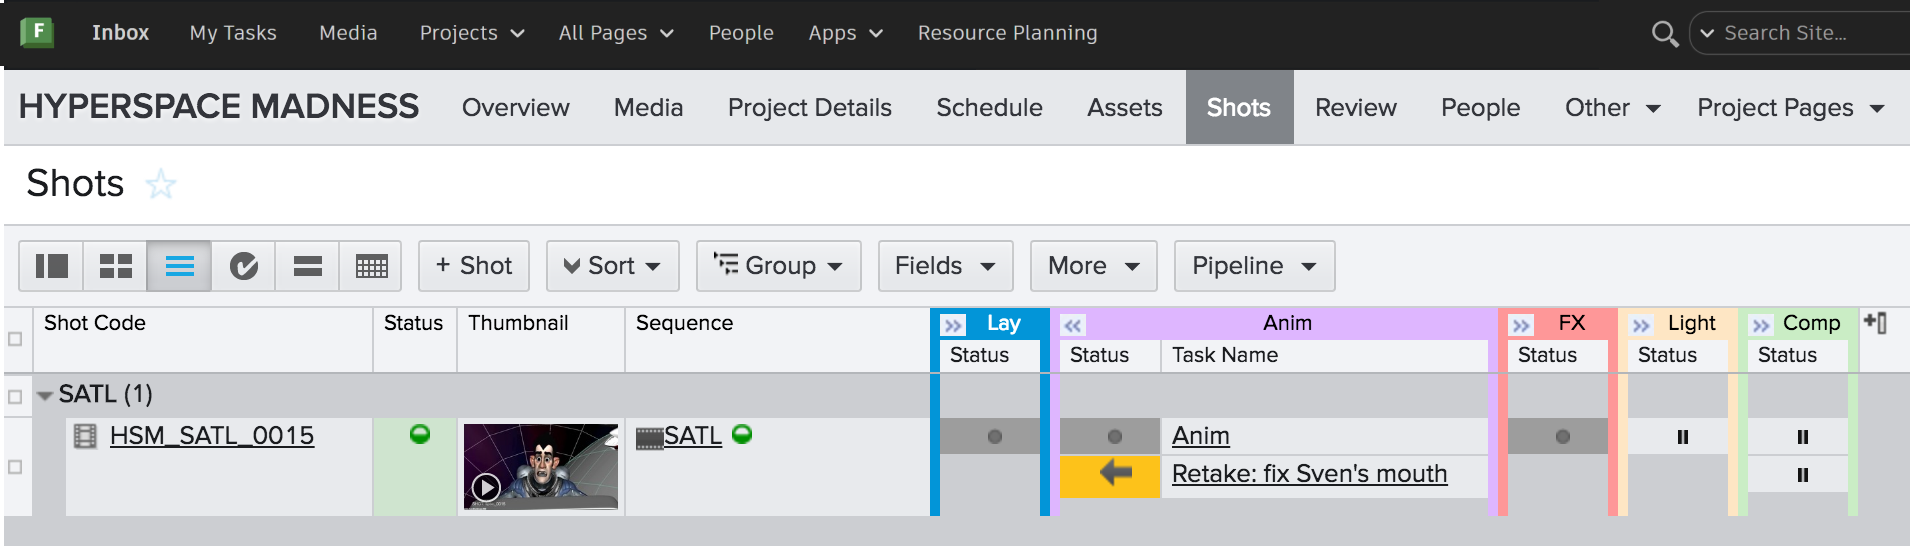
Task: Collapse the Anim pipeline step column
Action: 1073,325
